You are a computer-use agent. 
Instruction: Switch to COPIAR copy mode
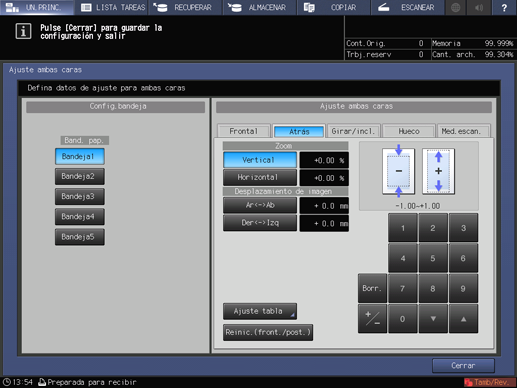[333, 7]
